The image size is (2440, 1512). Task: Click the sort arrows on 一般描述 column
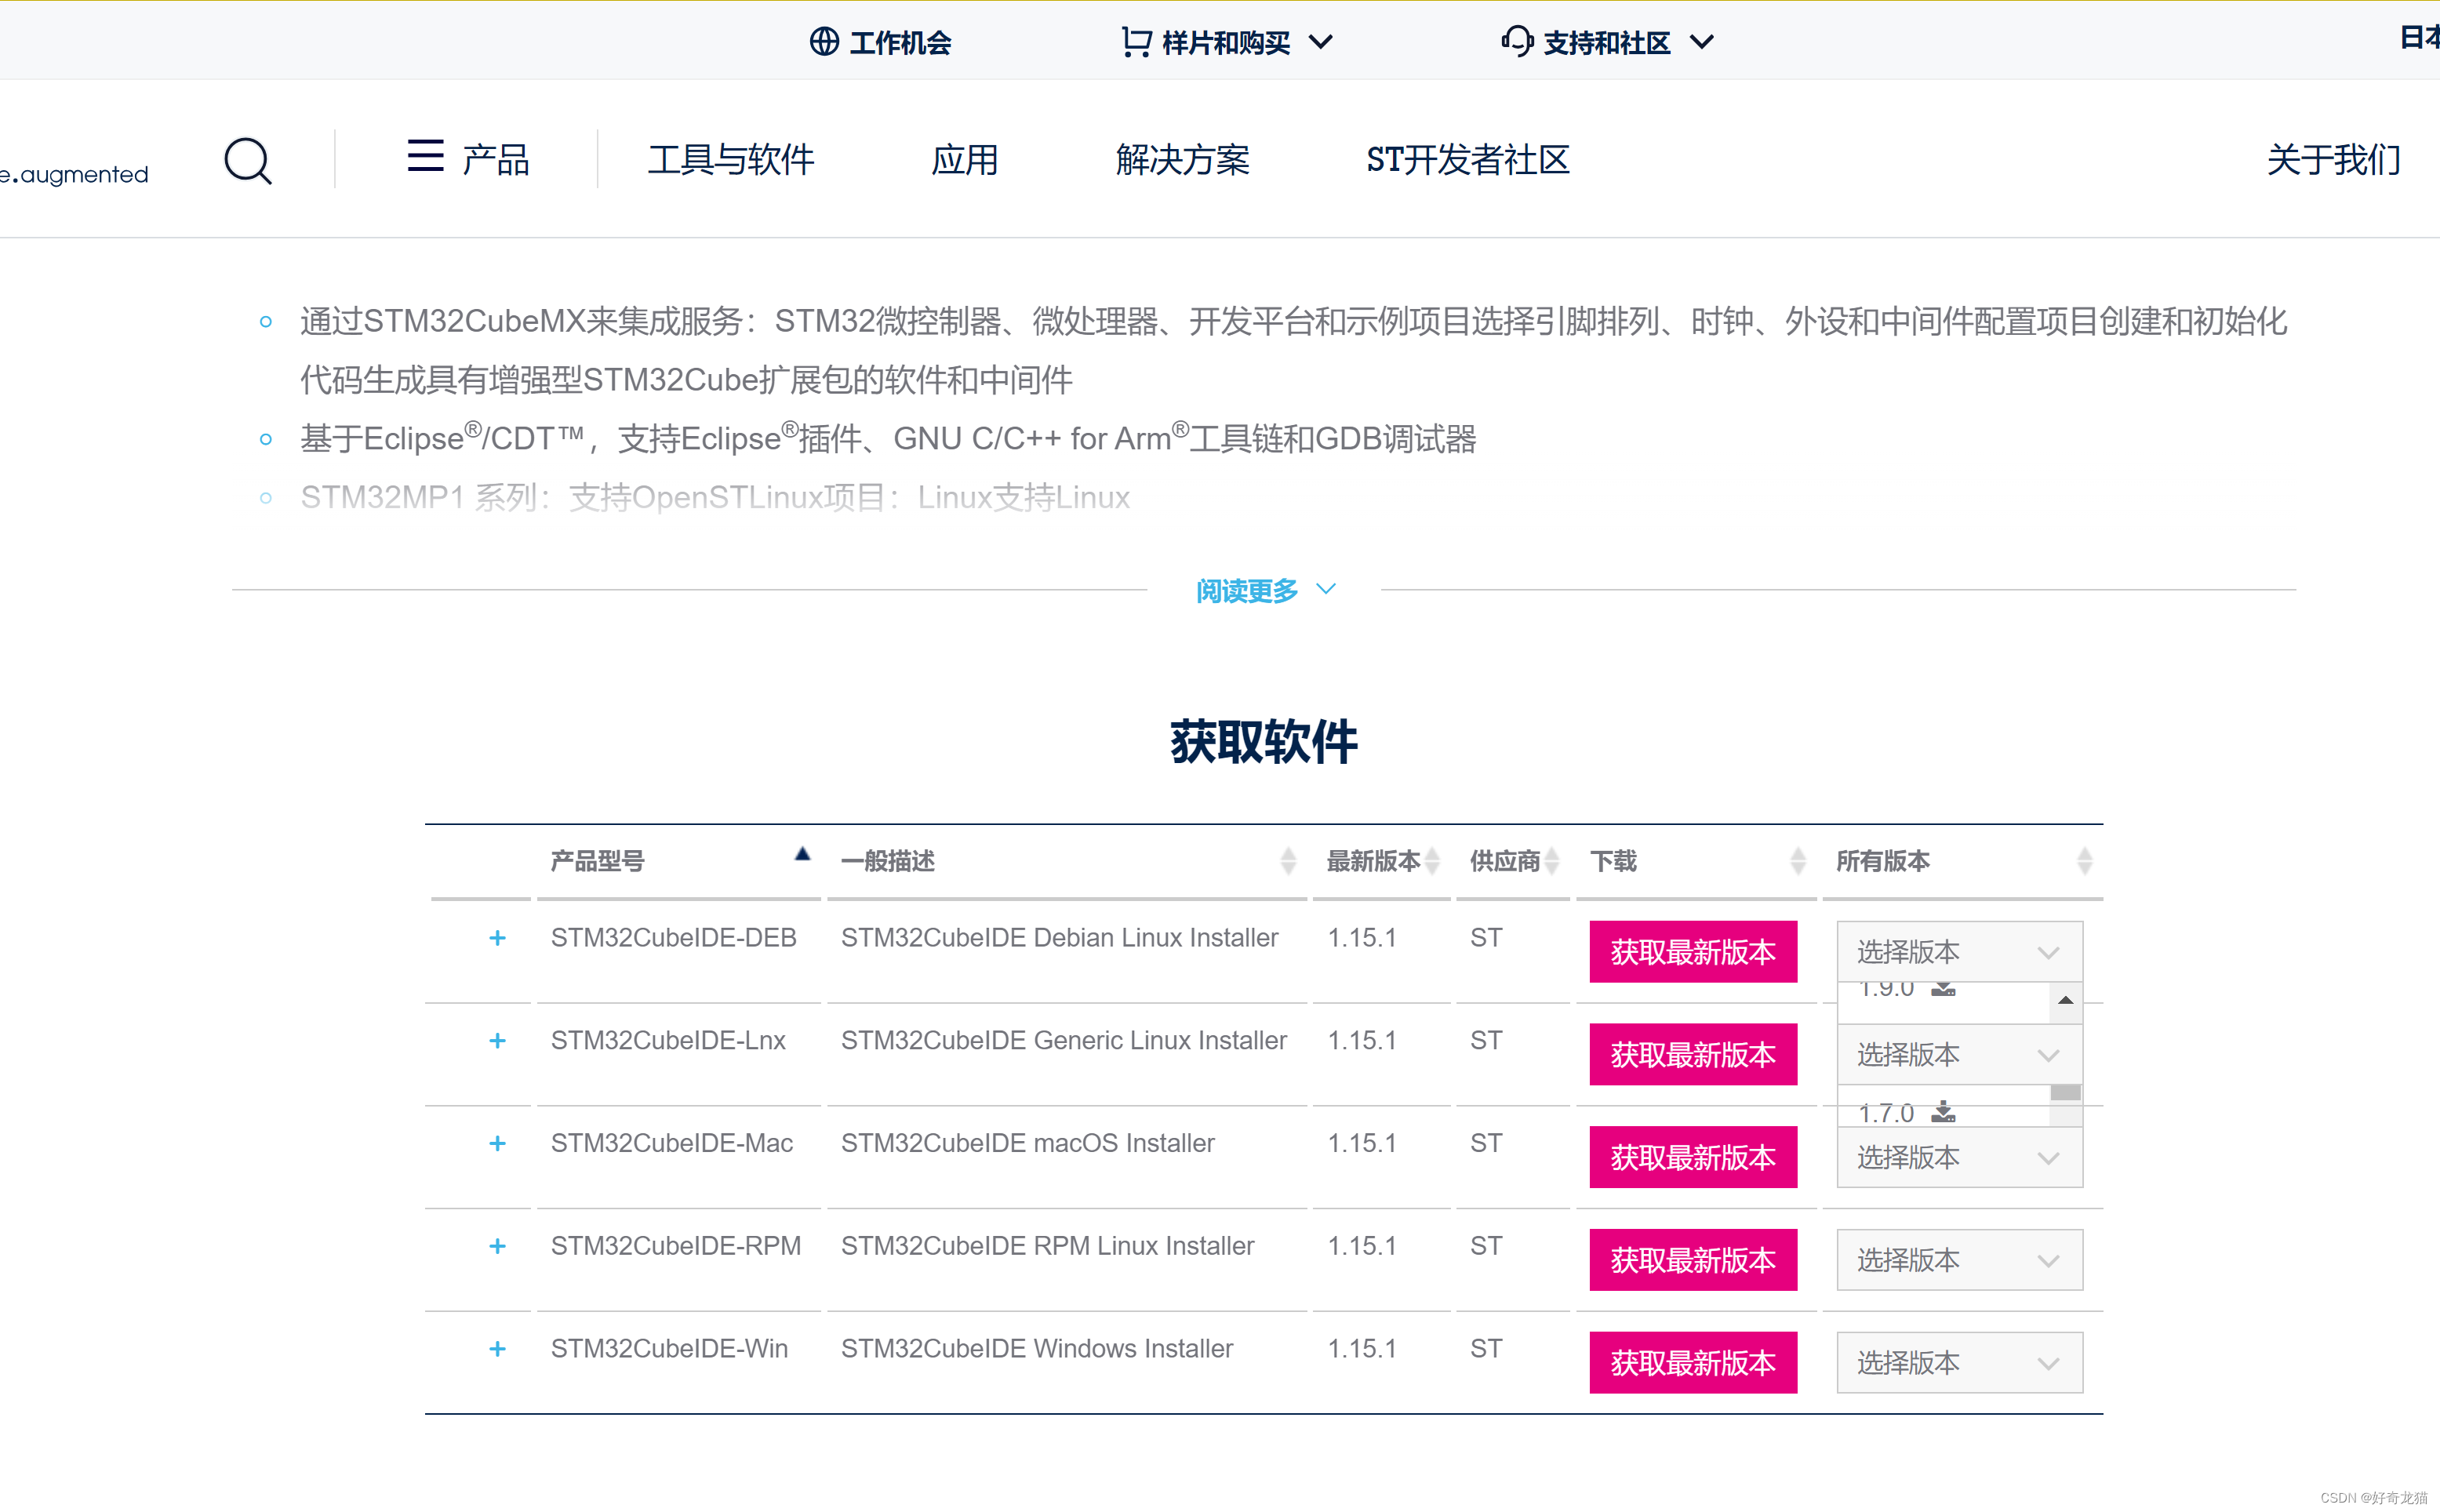pos(1288,860)
